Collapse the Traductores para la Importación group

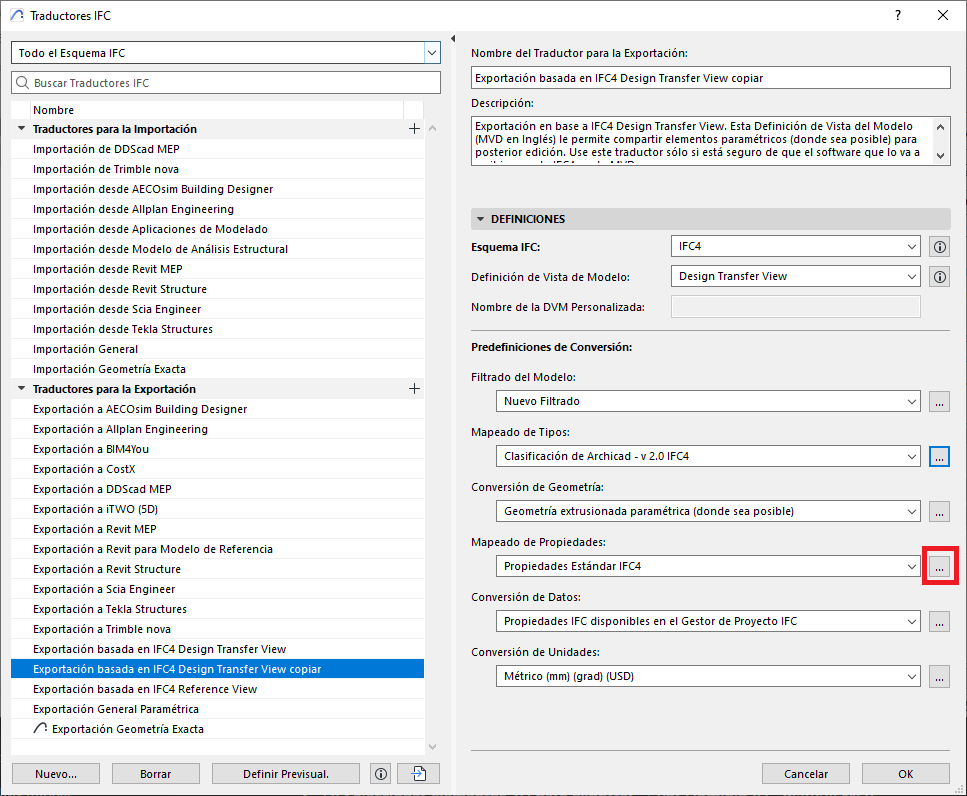(21, 129)
